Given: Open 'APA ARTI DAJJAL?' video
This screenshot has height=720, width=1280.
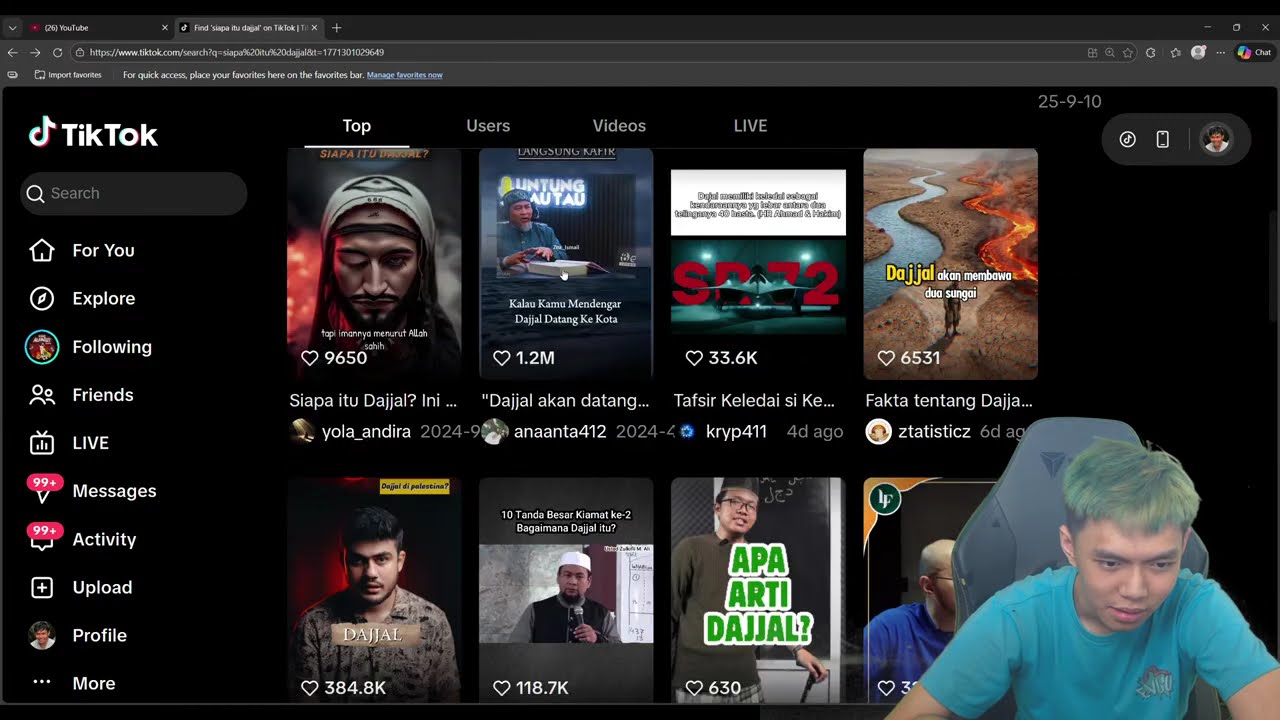Looking at the screenshot, I should coord(758,590).
